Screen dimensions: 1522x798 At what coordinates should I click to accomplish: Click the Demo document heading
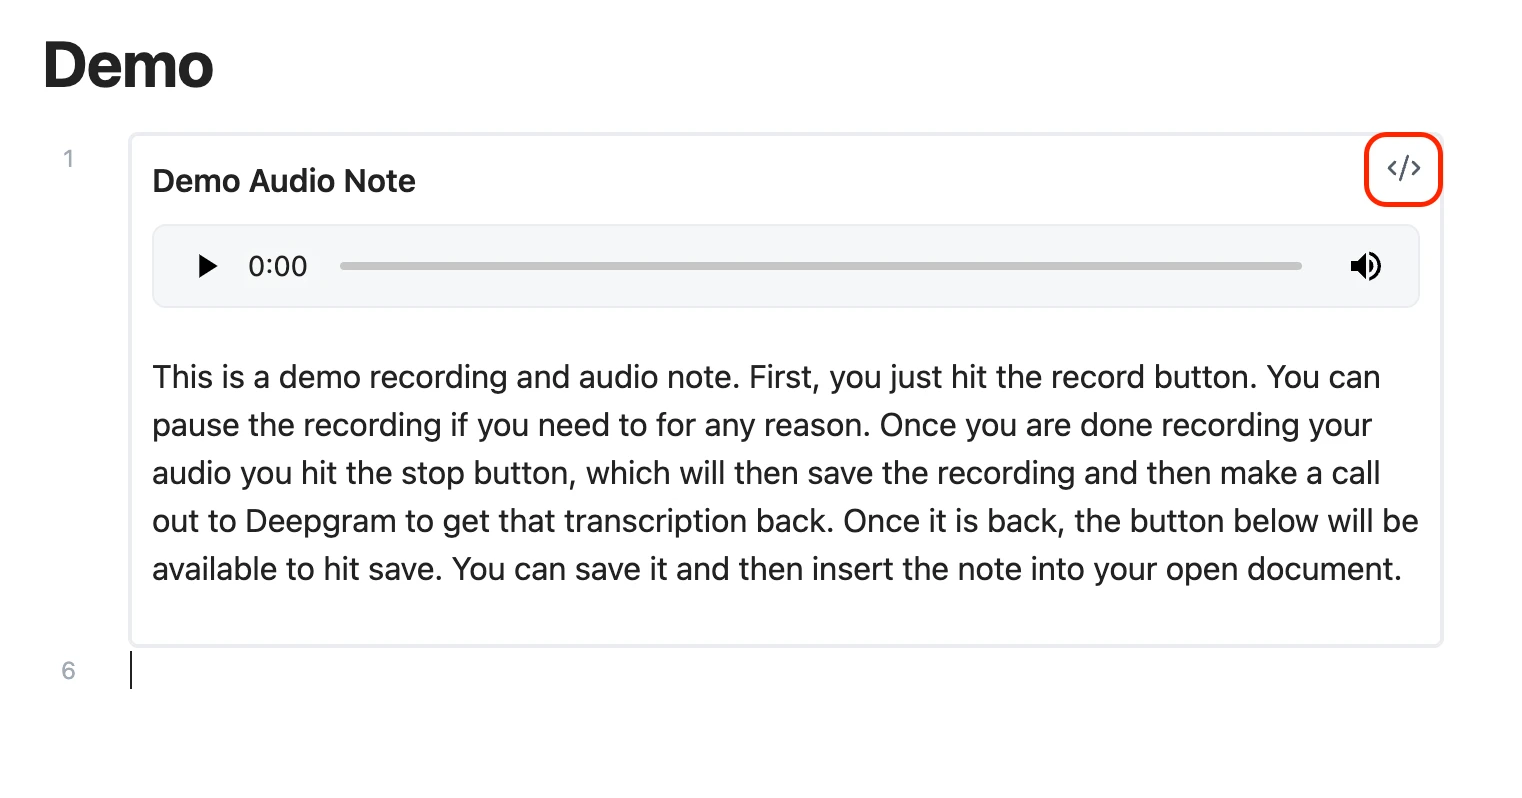click(128, 64)
